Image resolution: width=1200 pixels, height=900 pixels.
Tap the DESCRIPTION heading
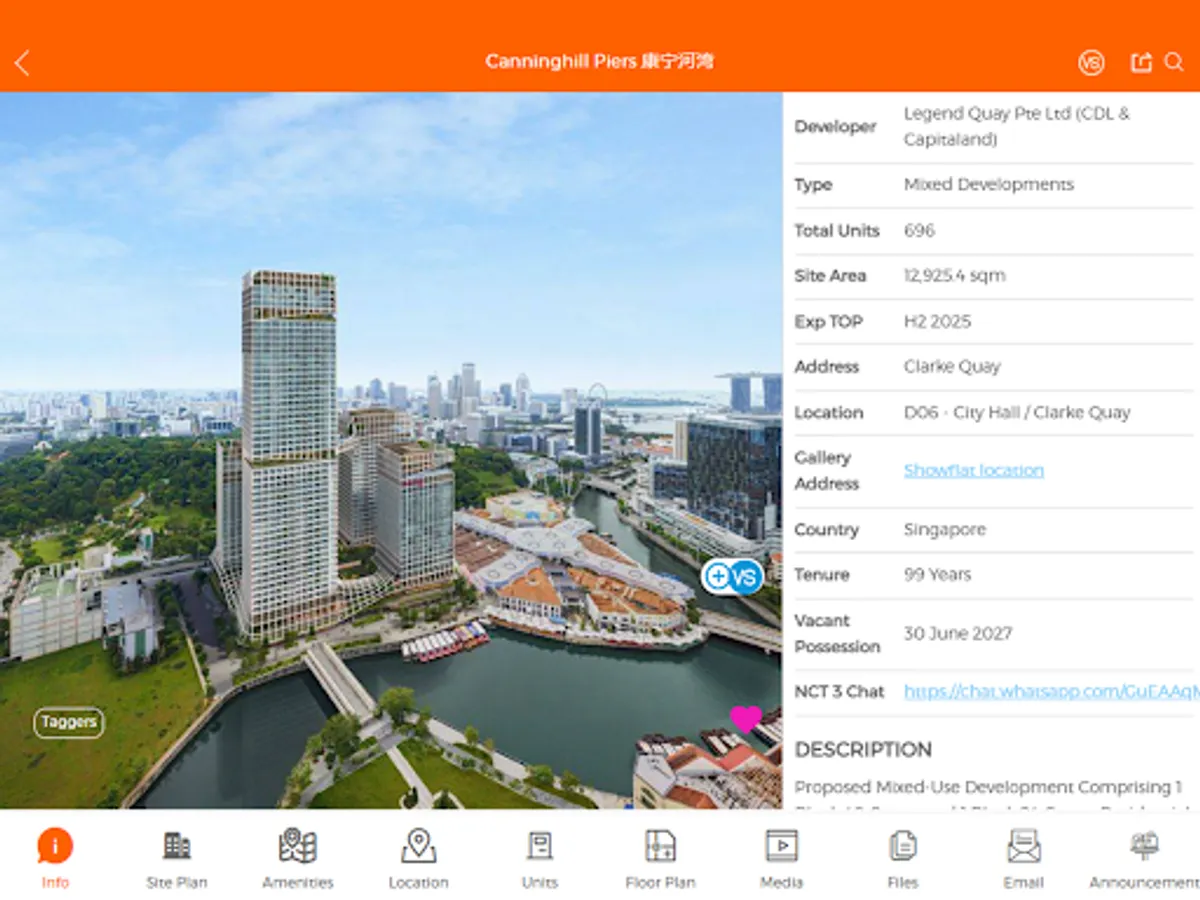click(863, 750)
